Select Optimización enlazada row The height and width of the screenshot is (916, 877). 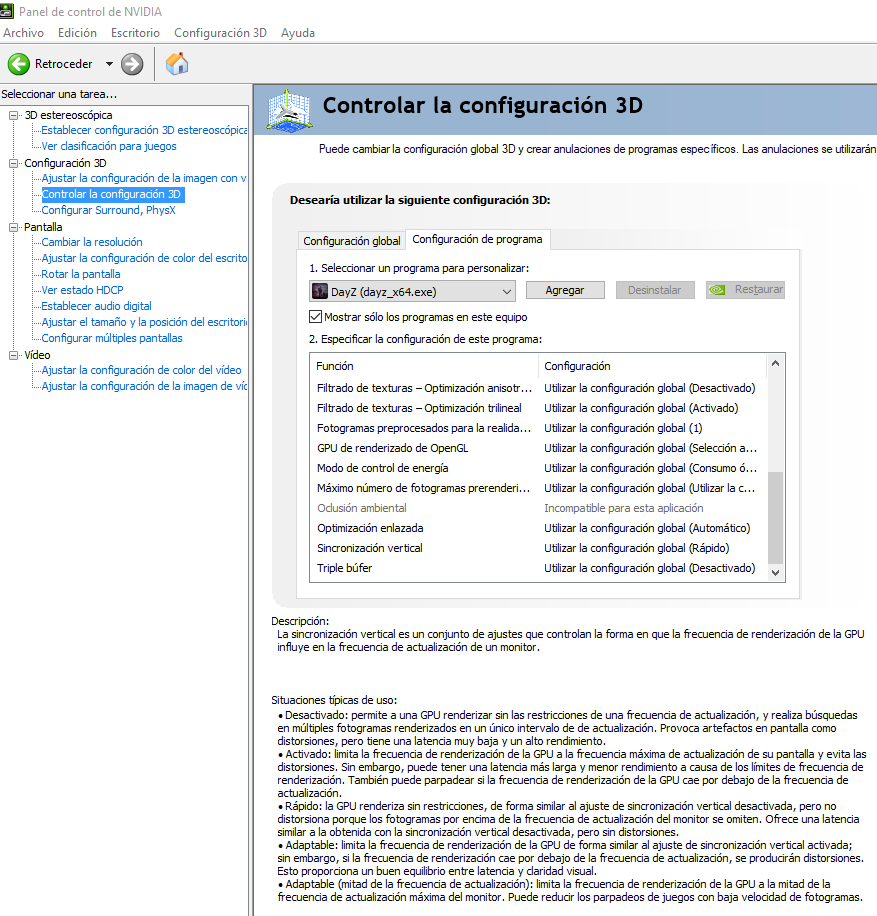click(538, 528)
